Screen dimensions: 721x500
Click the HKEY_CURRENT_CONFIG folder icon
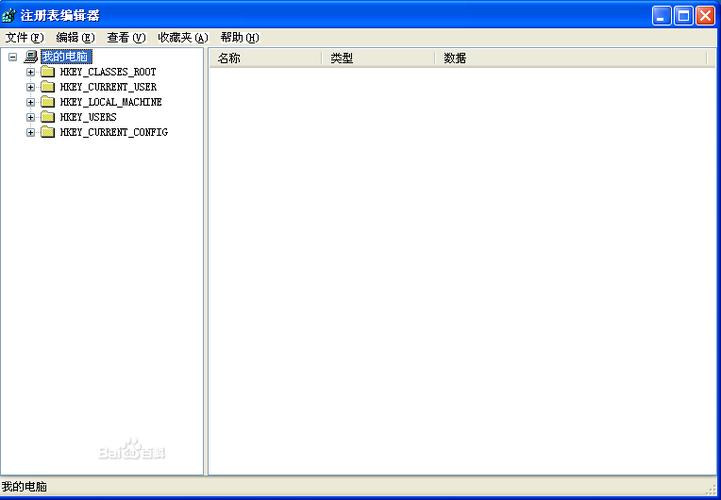tap(48, 132)
